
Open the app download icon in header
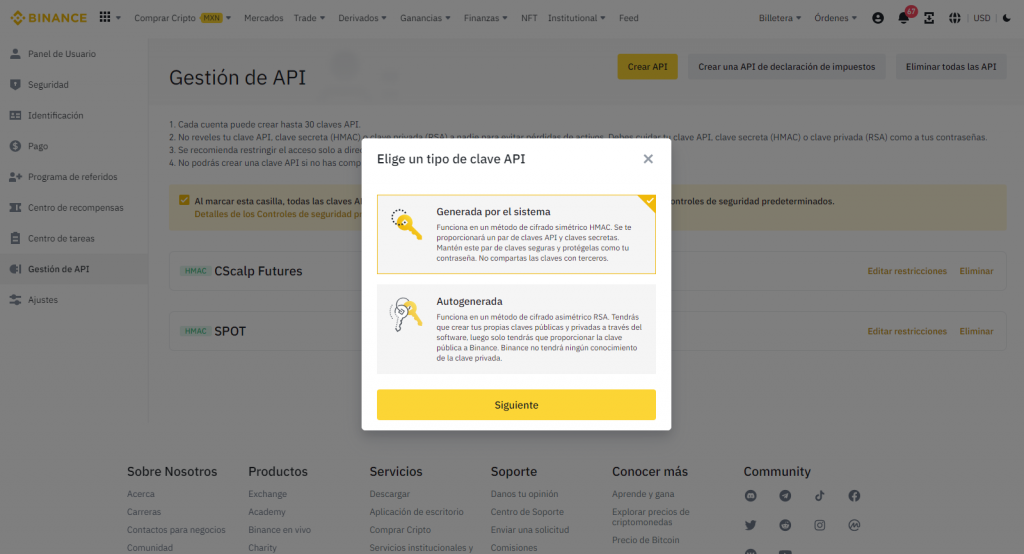929,18
